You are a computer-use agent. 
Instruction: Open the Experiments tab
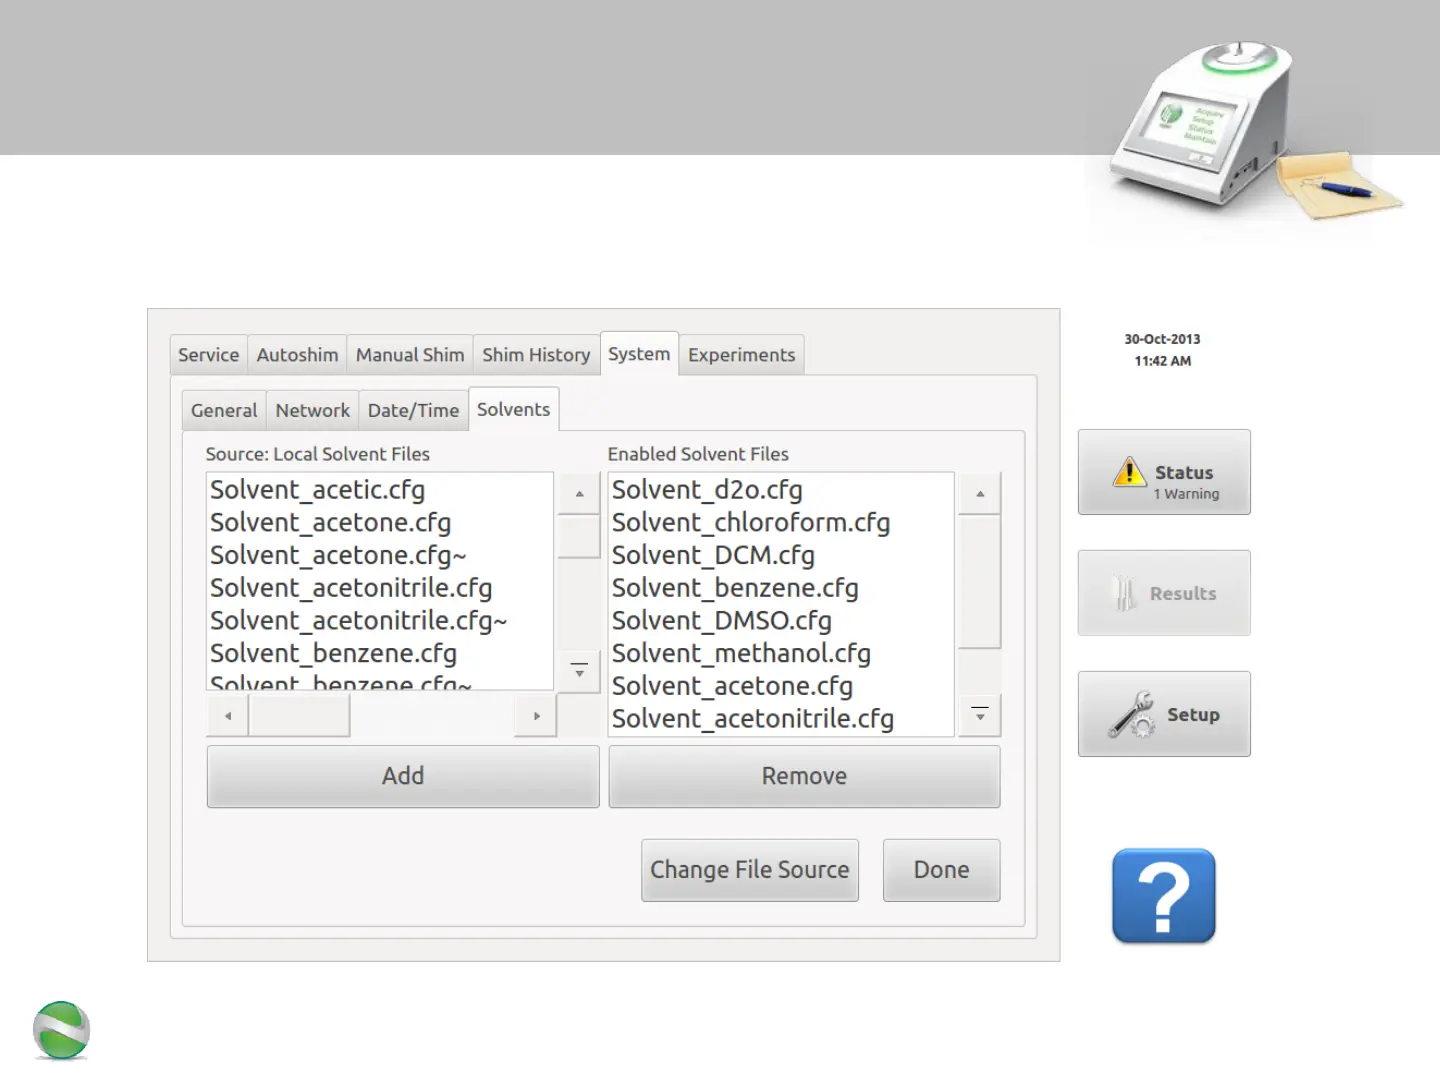(741, 355)
